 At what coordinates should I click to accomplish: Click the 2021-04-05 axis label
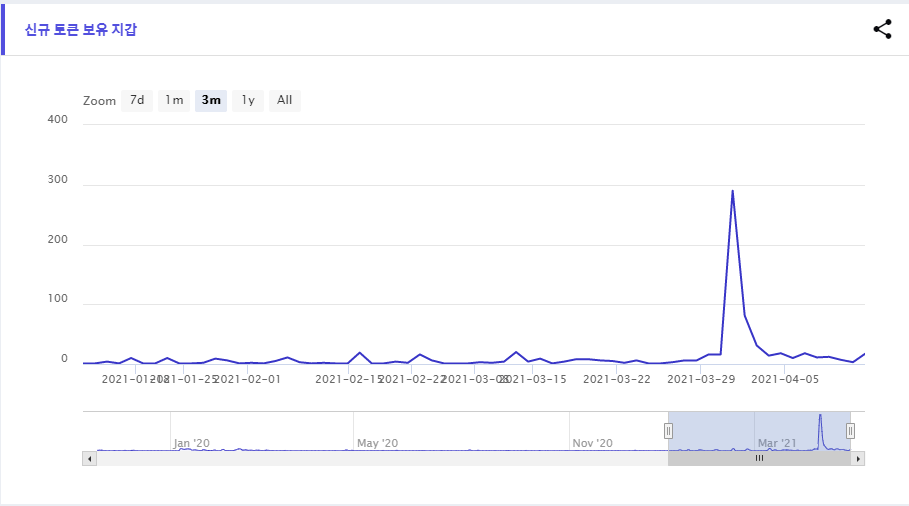point(785,379)
